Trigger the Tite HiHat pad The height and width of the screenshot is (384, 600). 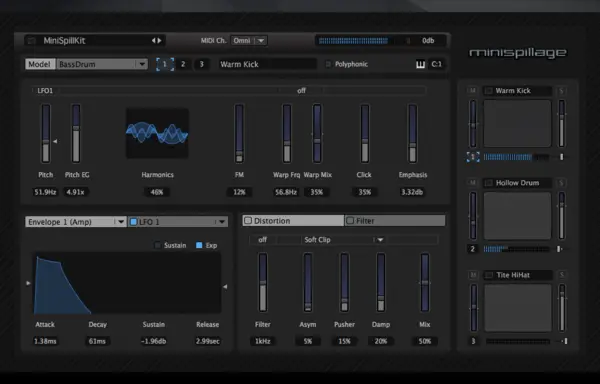[x=518, y=308]
